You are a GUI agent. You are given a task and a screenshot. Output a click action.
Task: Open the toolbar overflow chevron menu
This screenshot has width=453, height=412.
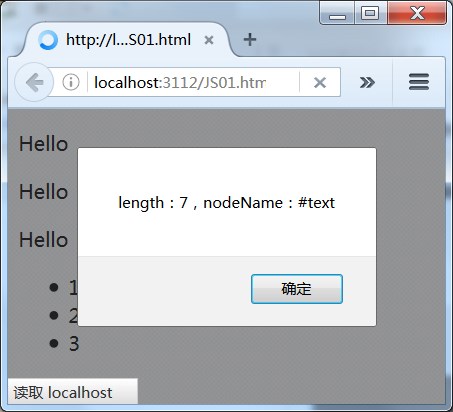pos(367,82)
